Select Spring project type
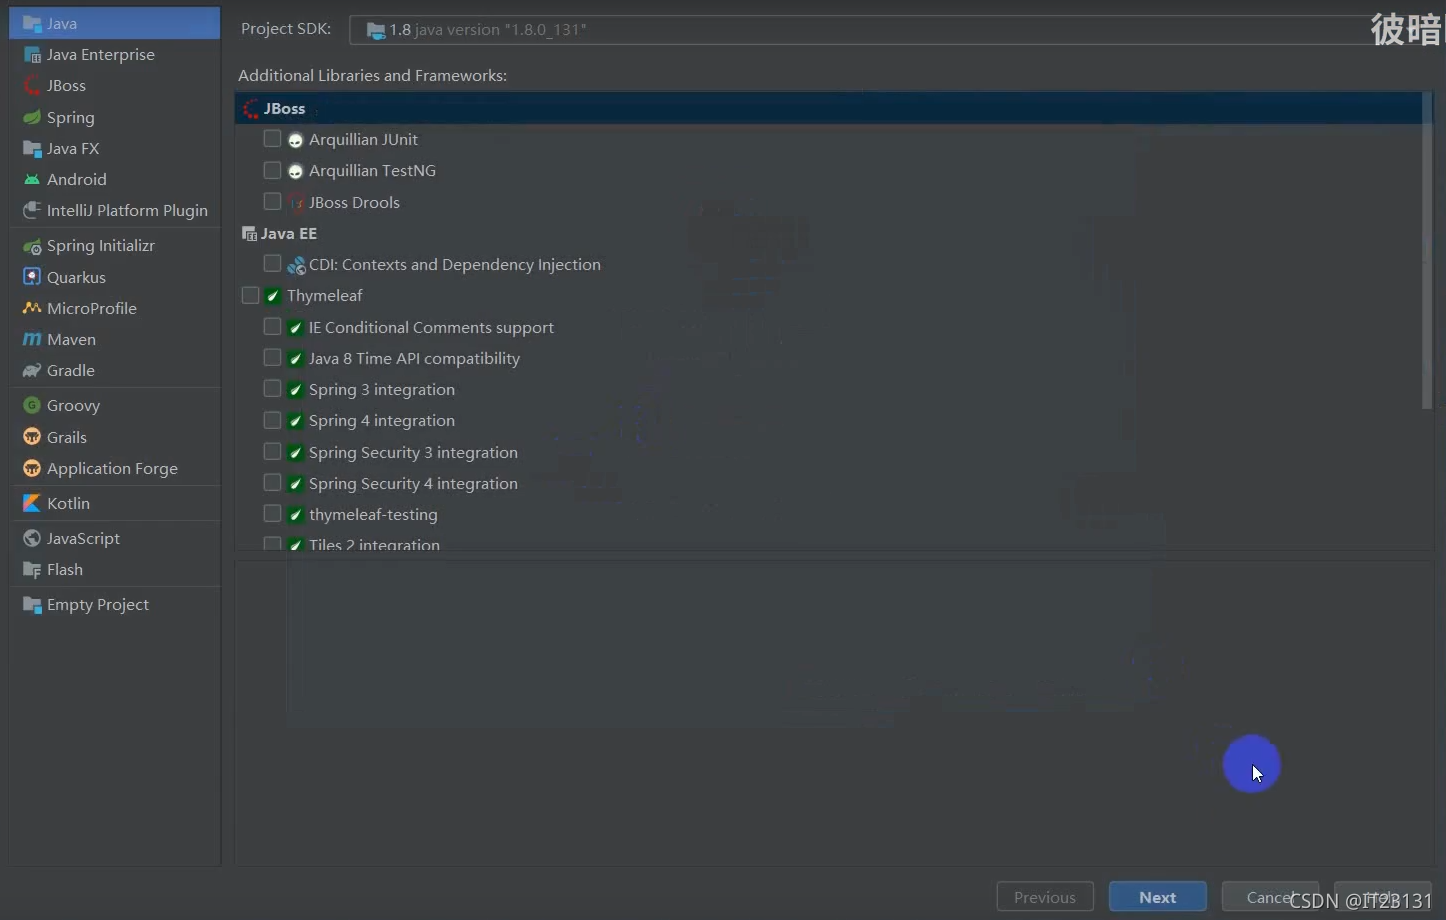The height and width of the screenshot is (920, 1446). click(114, 117)
